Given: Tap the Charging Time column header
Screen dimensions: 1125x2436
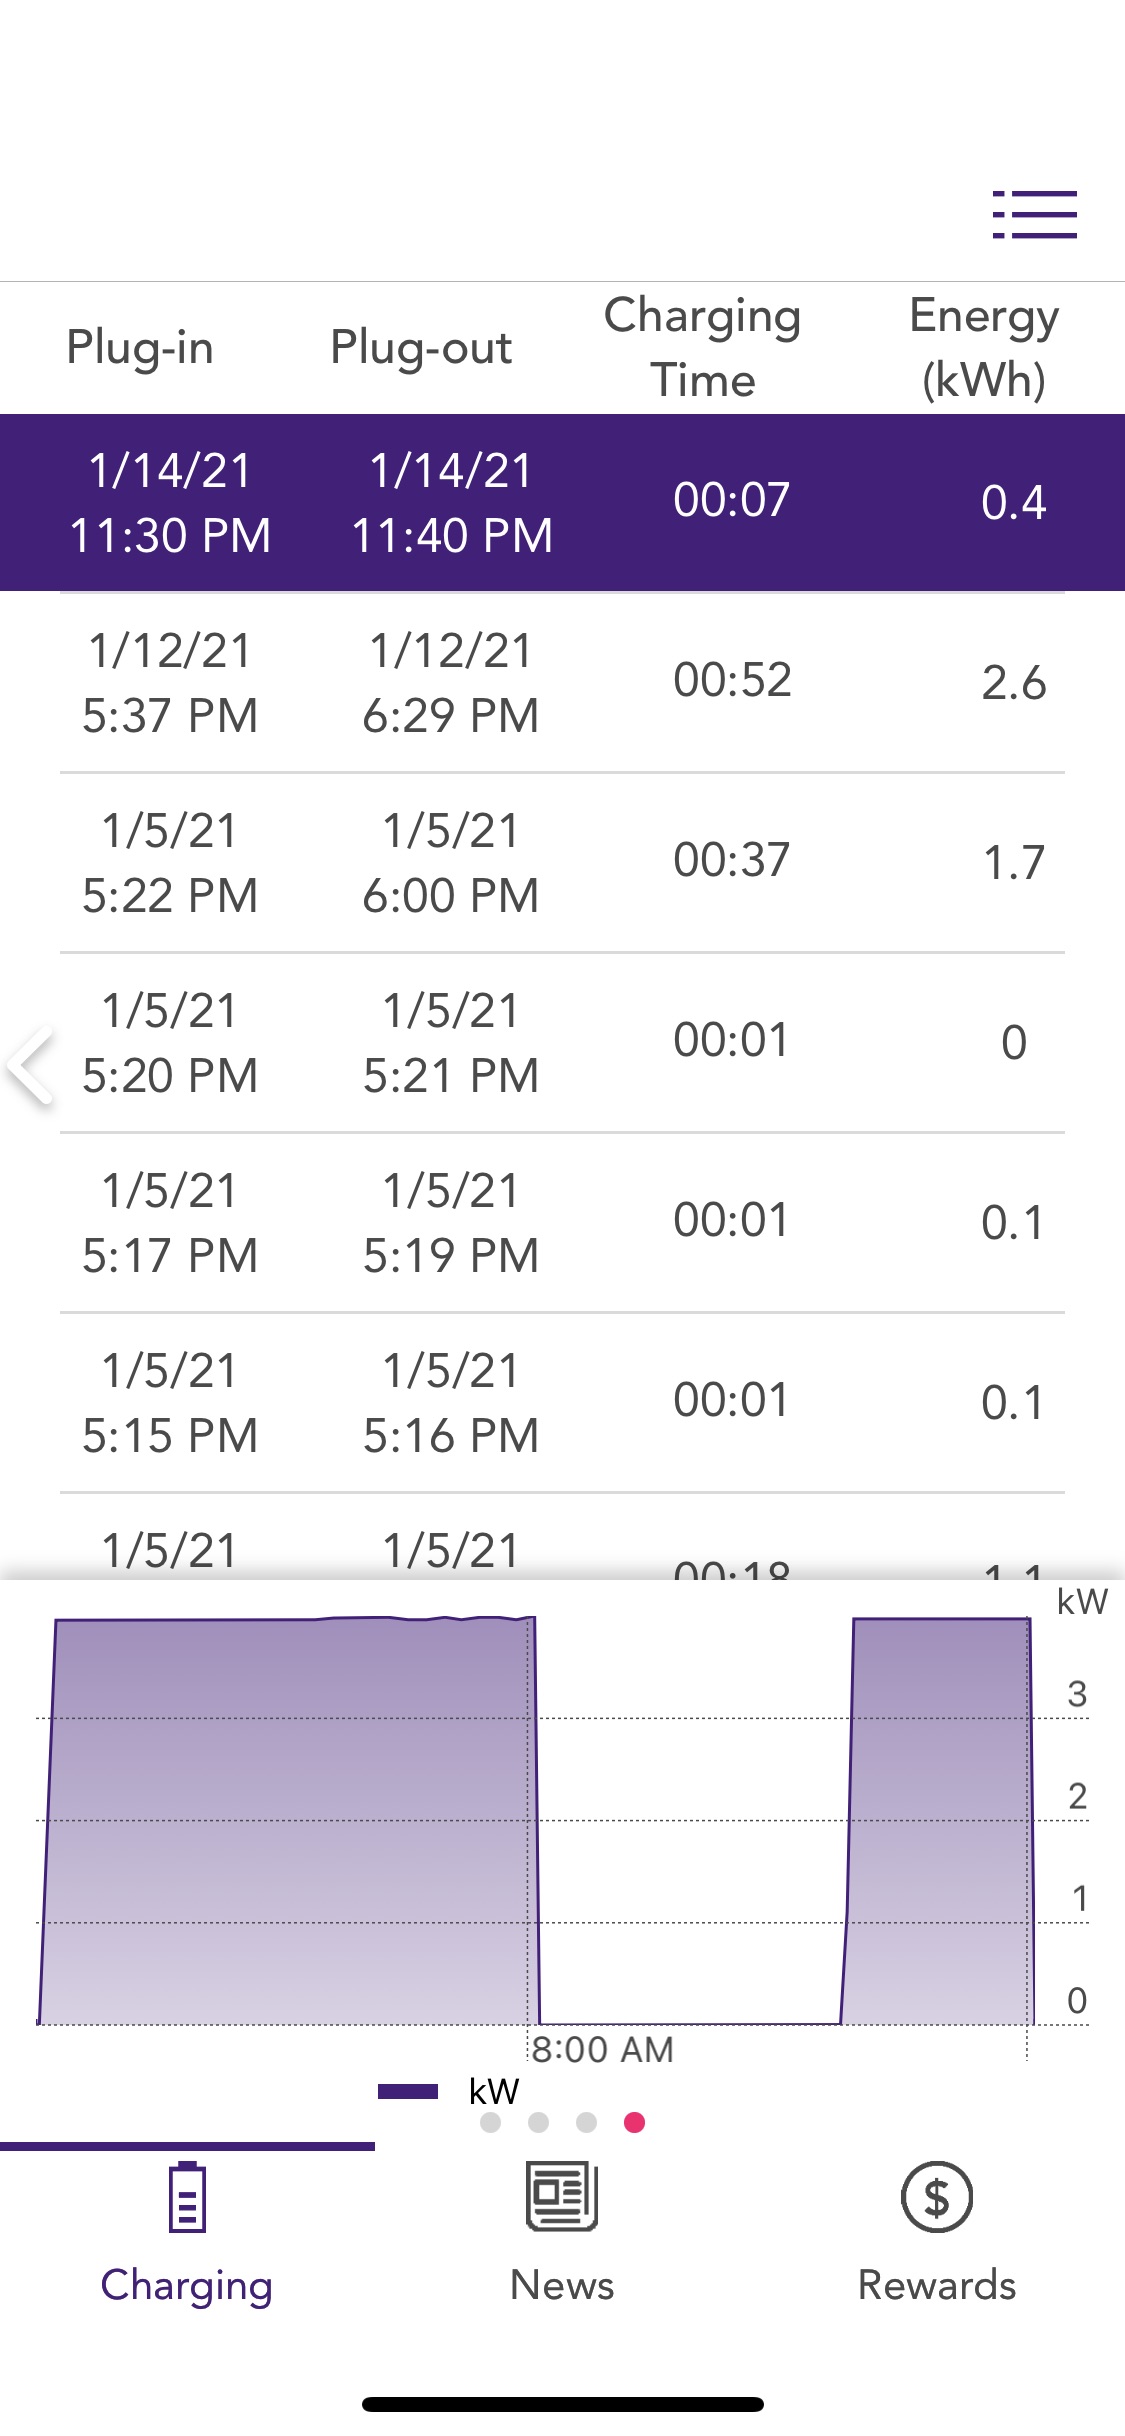Looking at the screenshot, I should [x=702, y=347].
